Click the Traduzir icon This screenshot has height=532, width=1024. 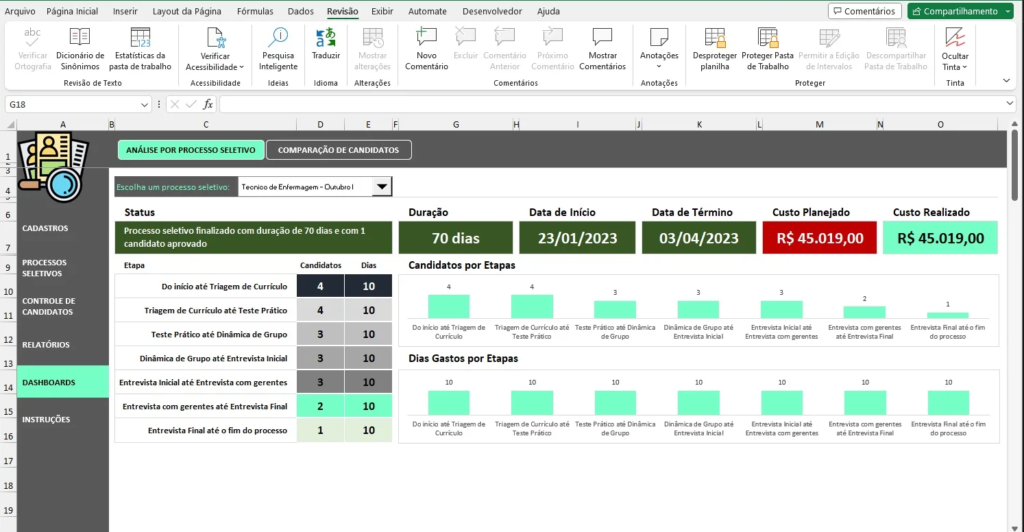coord(326,38)
